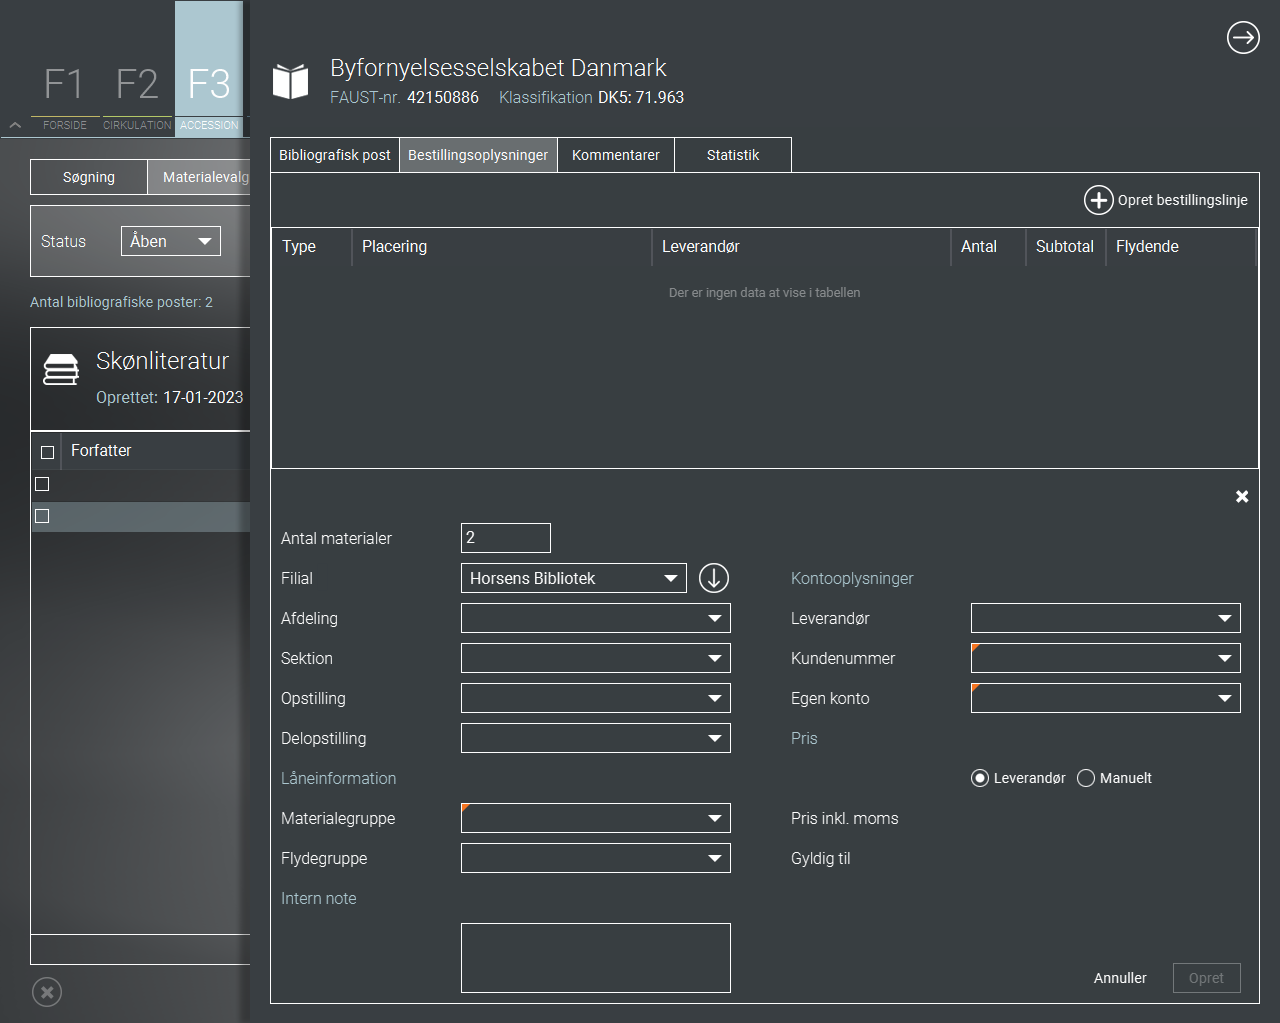This screenshot has height=1023, width=1280.
Task: Open the Afdeling dropdown
Action: [596, 618]
